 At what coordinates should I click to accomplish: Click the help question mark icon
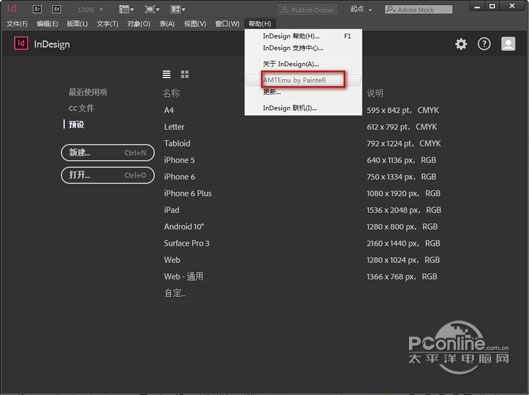[484, 44]
